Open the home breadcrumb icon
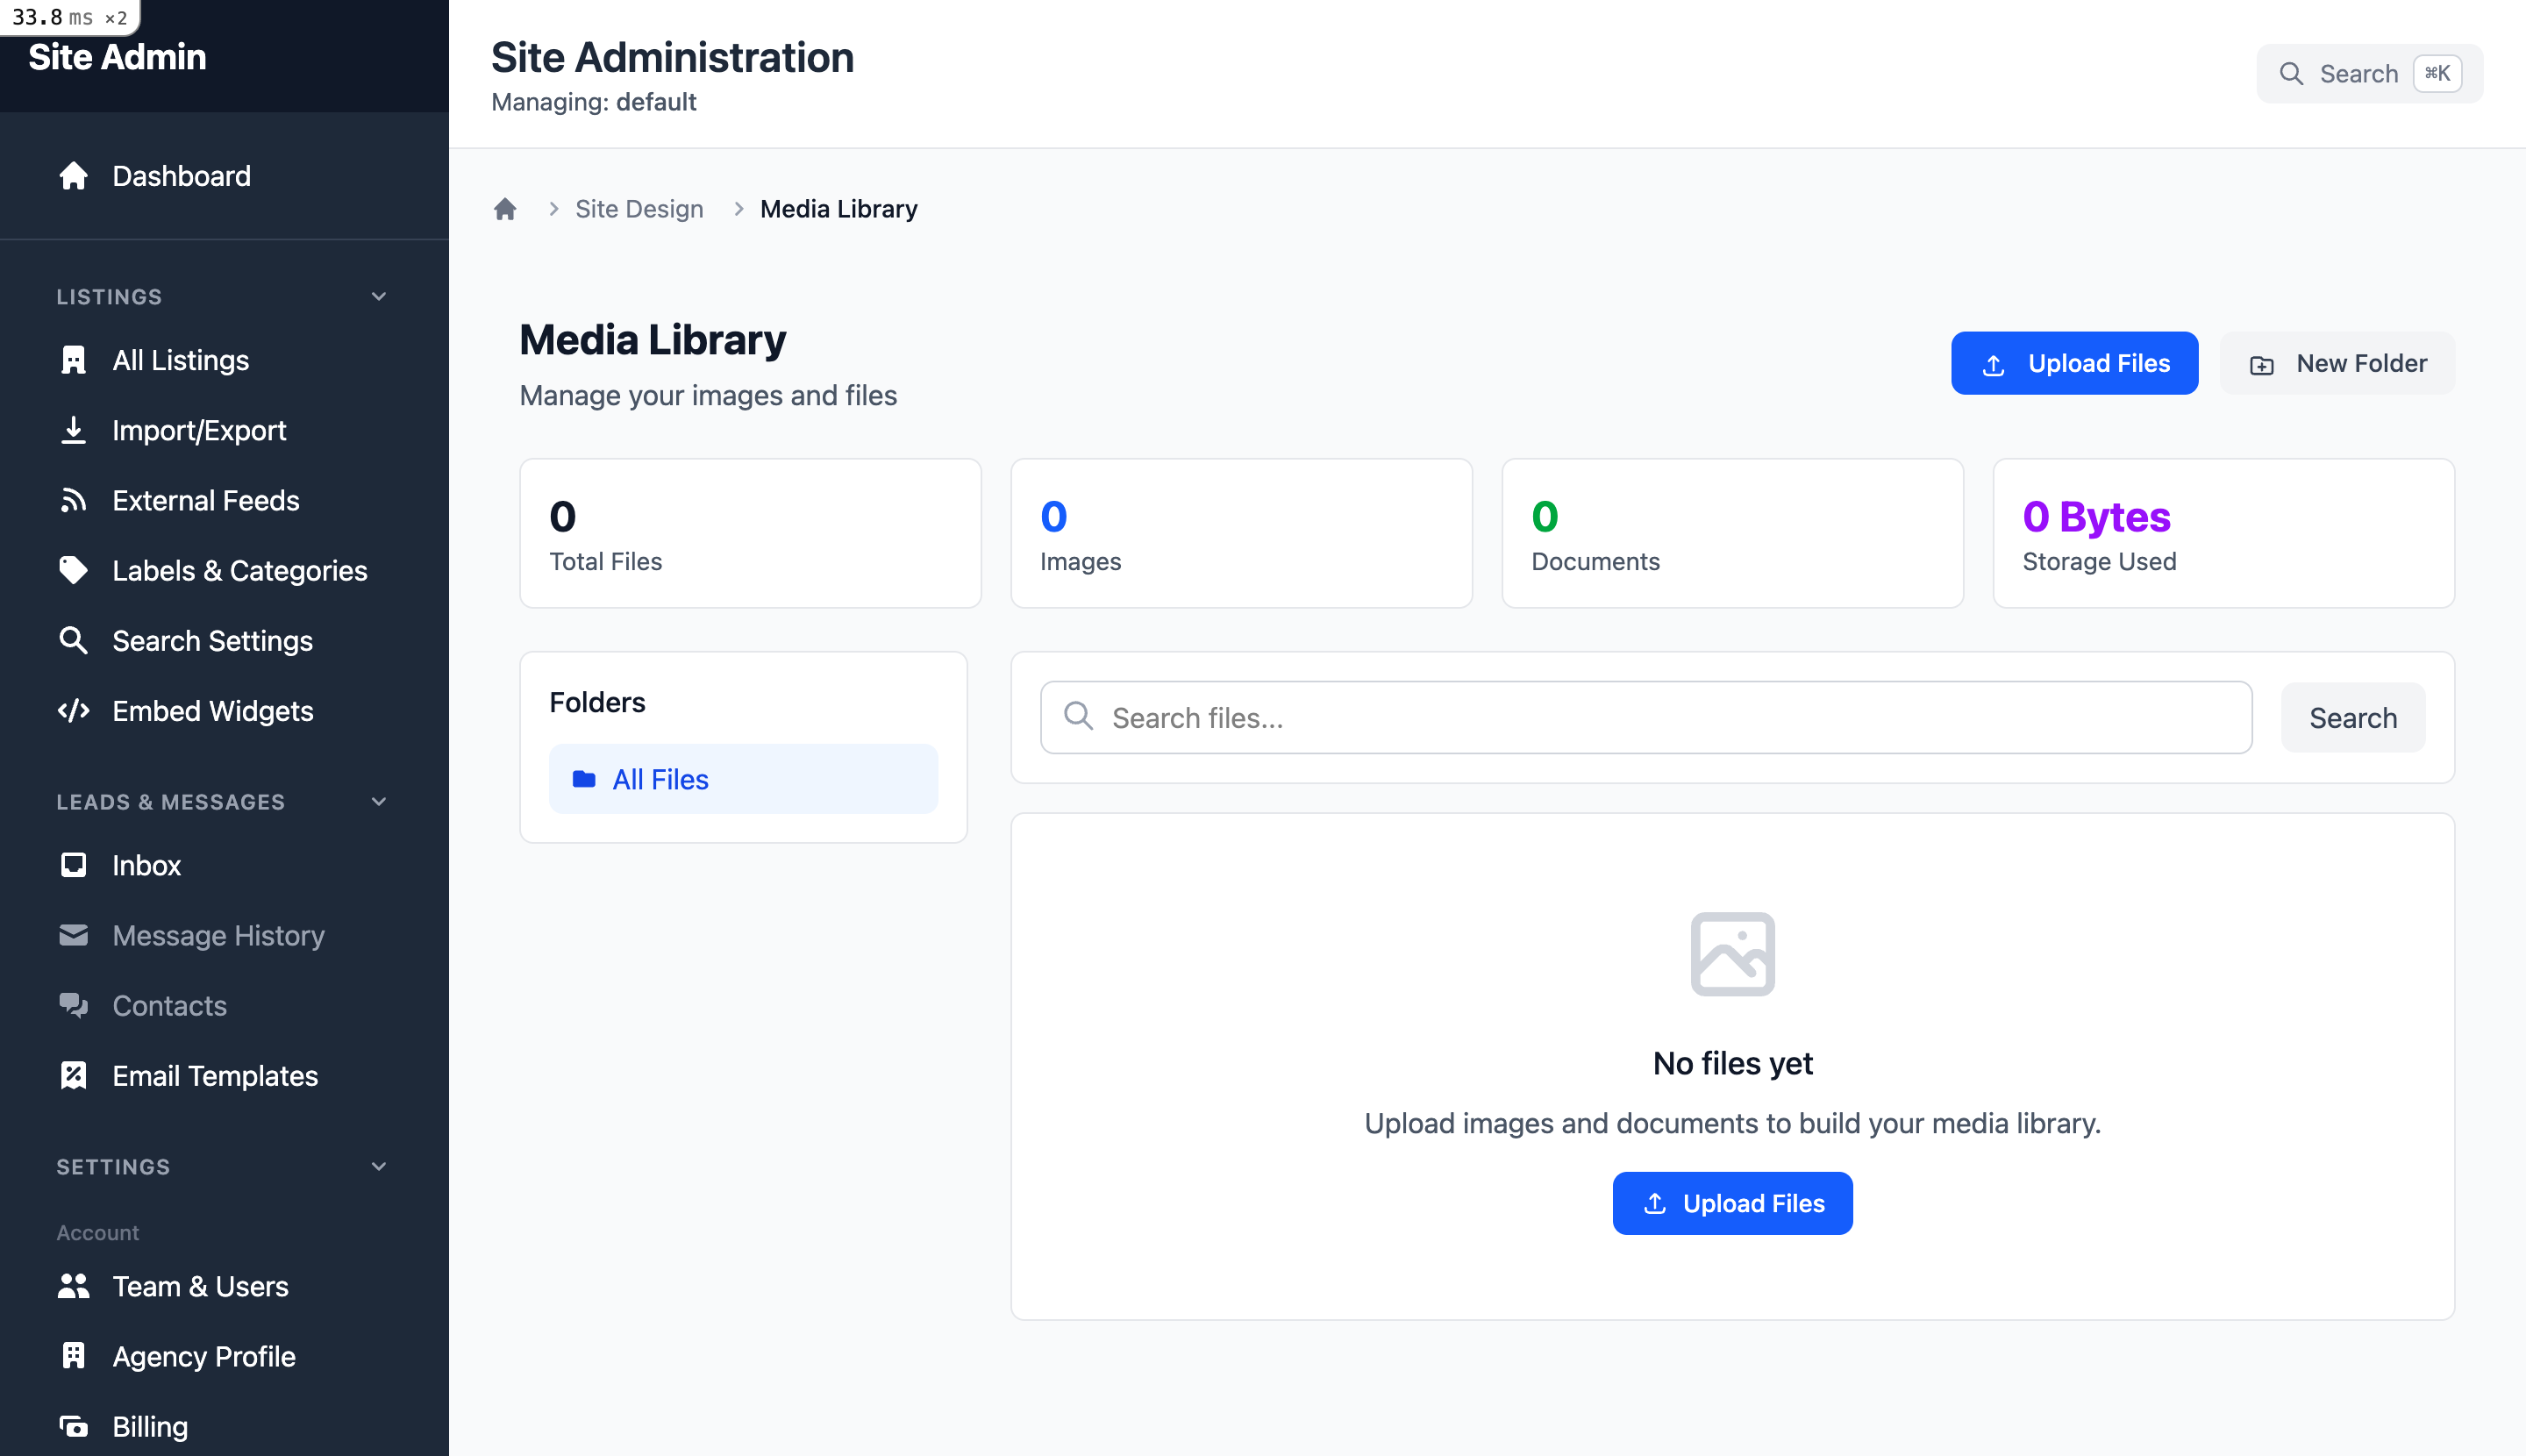Image resolution: width=2526 pixels, height=1456 pixels. pos(505,208)
